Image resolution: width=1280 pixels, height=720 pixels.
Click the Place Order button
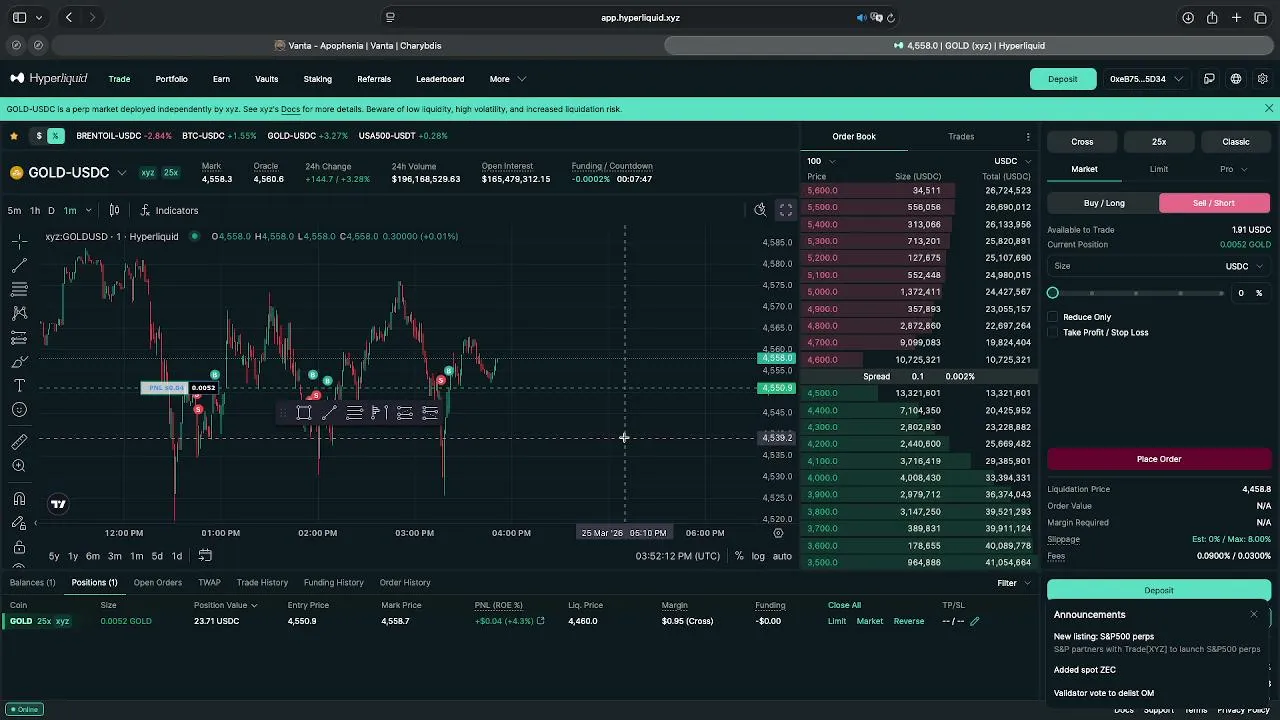(x=1159, y=459)
